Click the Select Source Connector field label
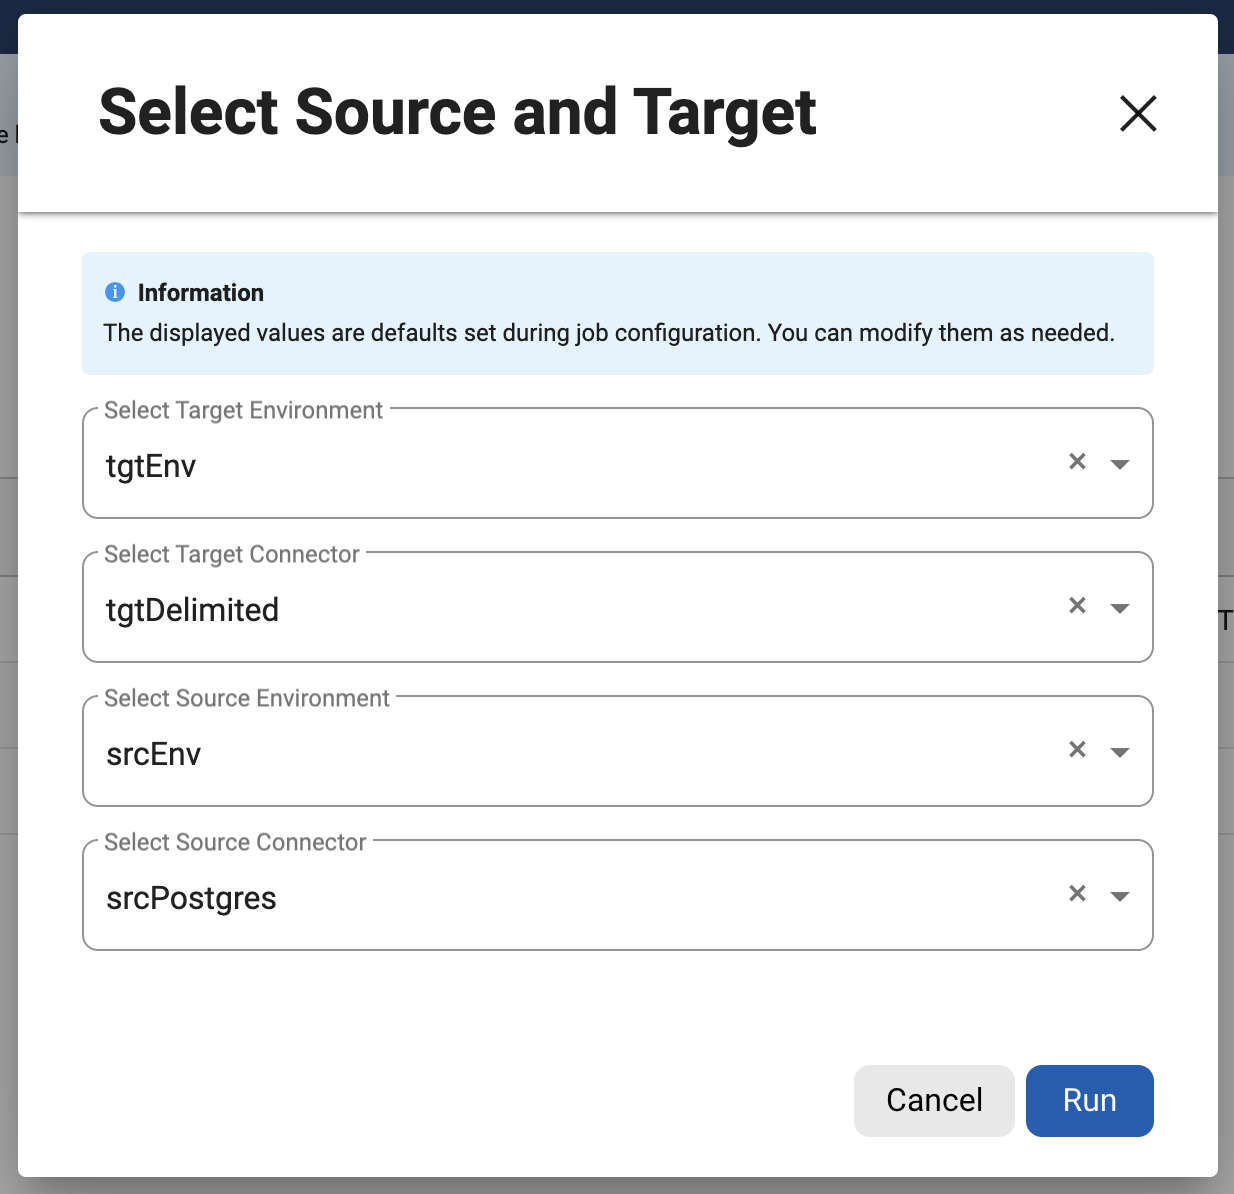Viewport: 1234px width, 1194px height. [235, 842]
